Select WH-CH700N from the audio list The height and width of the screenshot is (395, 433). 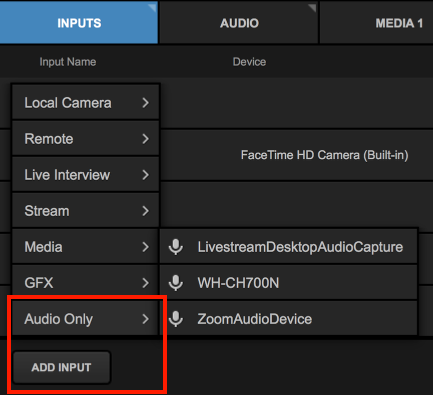288,283
